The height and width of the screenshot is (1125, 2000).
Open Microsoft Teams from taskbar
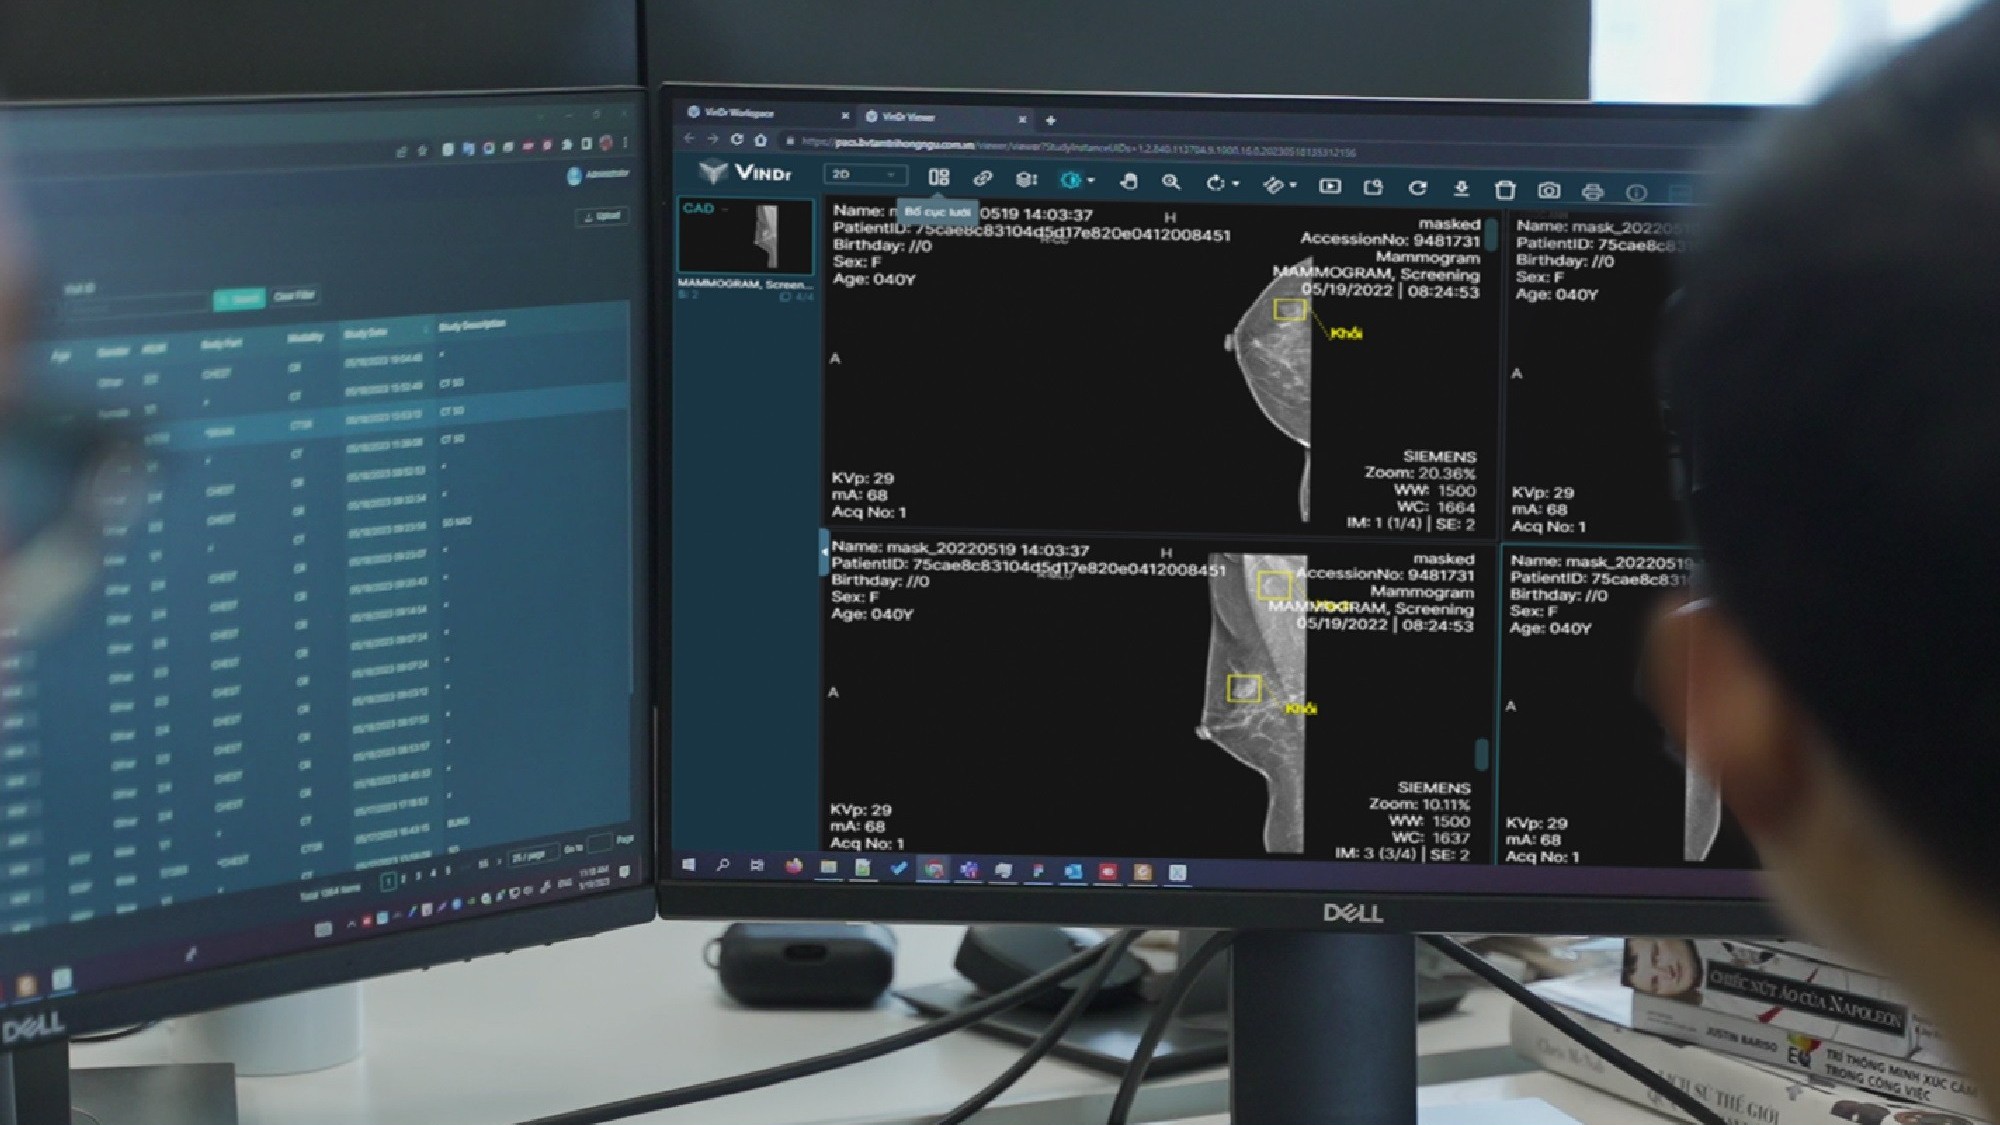(968, 871)
